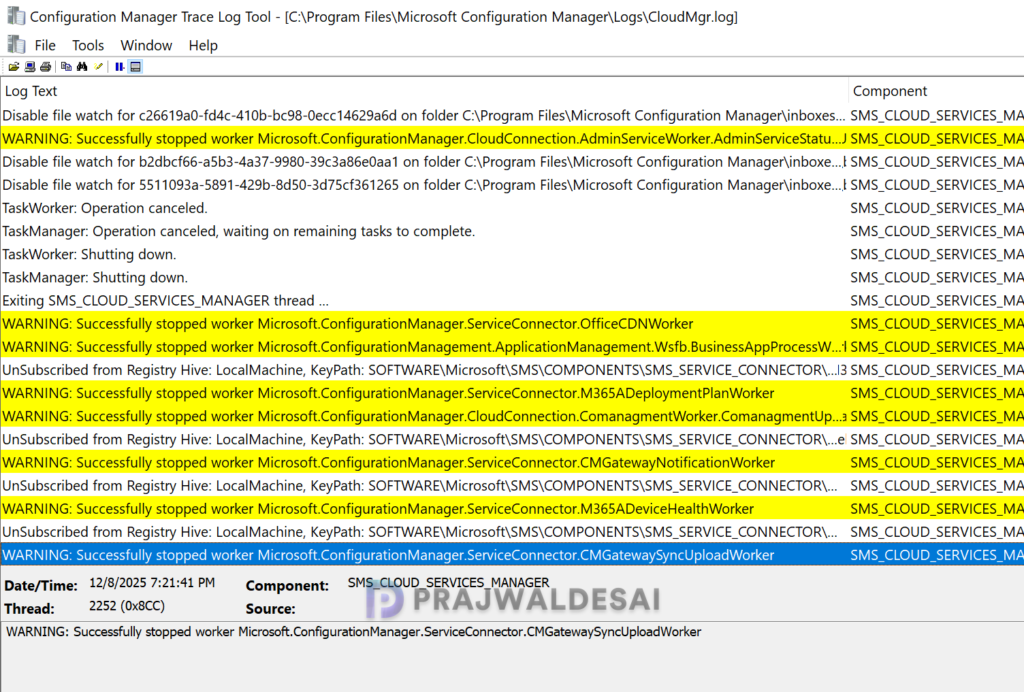
Task: Click the Component column header
Action: (936, 91)
